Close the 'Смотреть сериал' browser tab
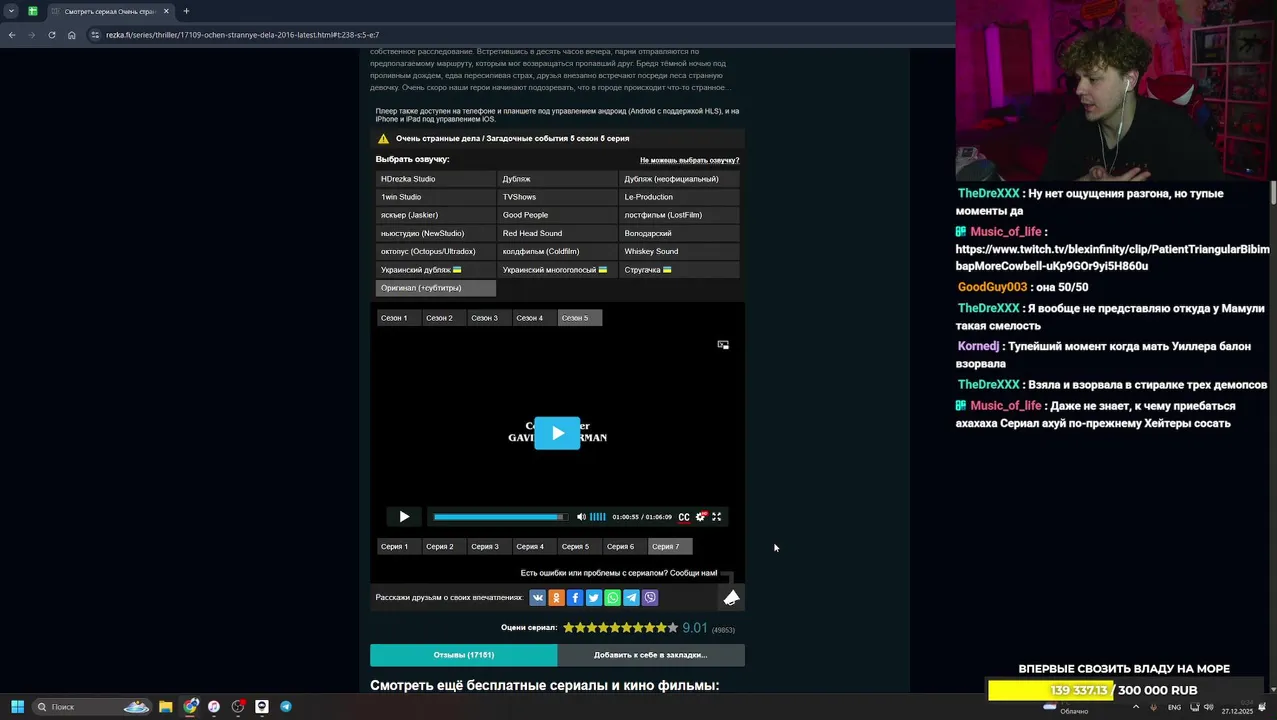This screenshot has height=720, width=1277. [166, 11]
